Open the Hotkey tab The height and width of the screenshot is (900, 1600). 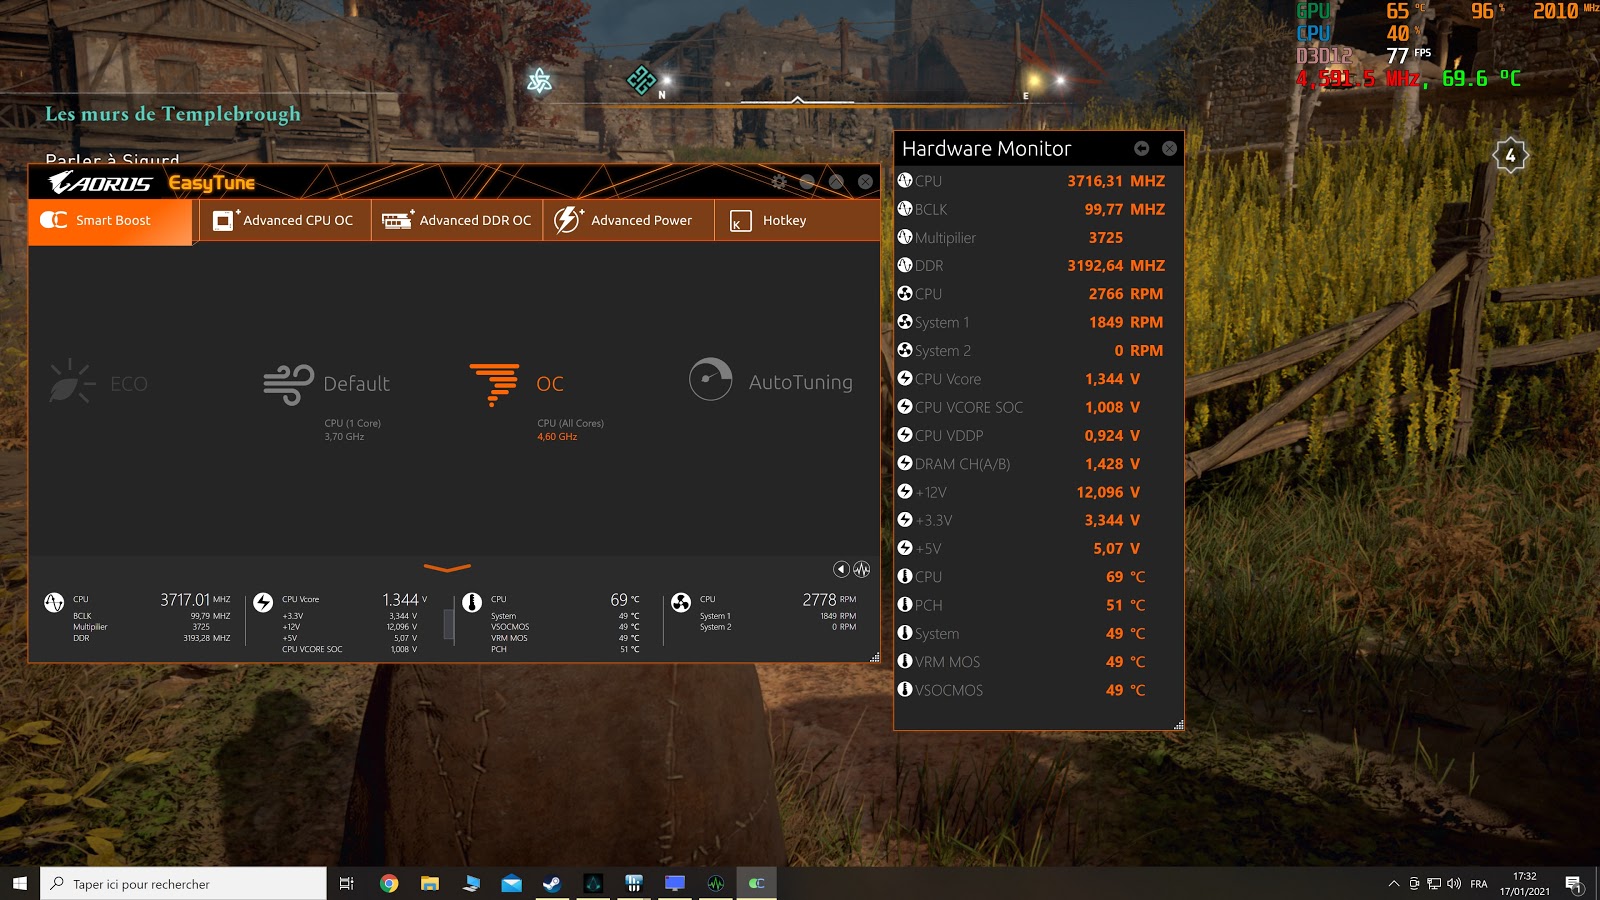point(770,220)
